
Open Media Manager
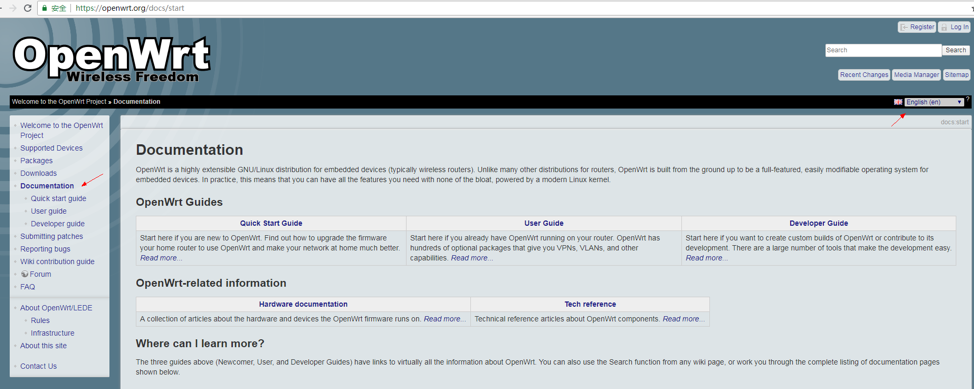click(x=916, y=75)
